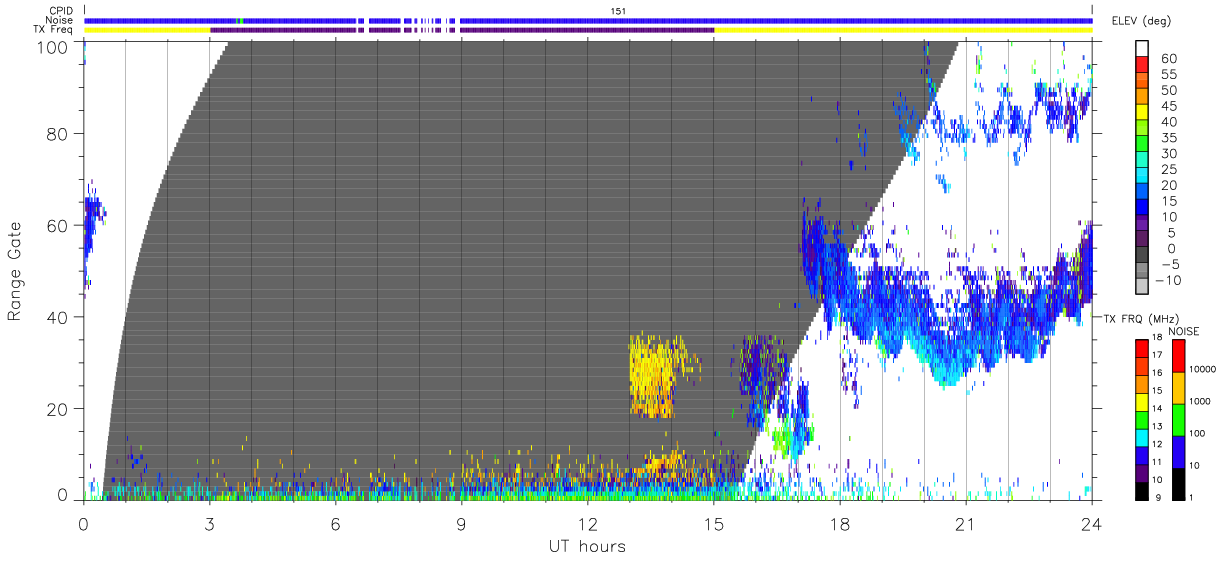Select the 'Range Gate' y-axis label
The height and width of the screenshot is (567, 1228).
[15, 271]
